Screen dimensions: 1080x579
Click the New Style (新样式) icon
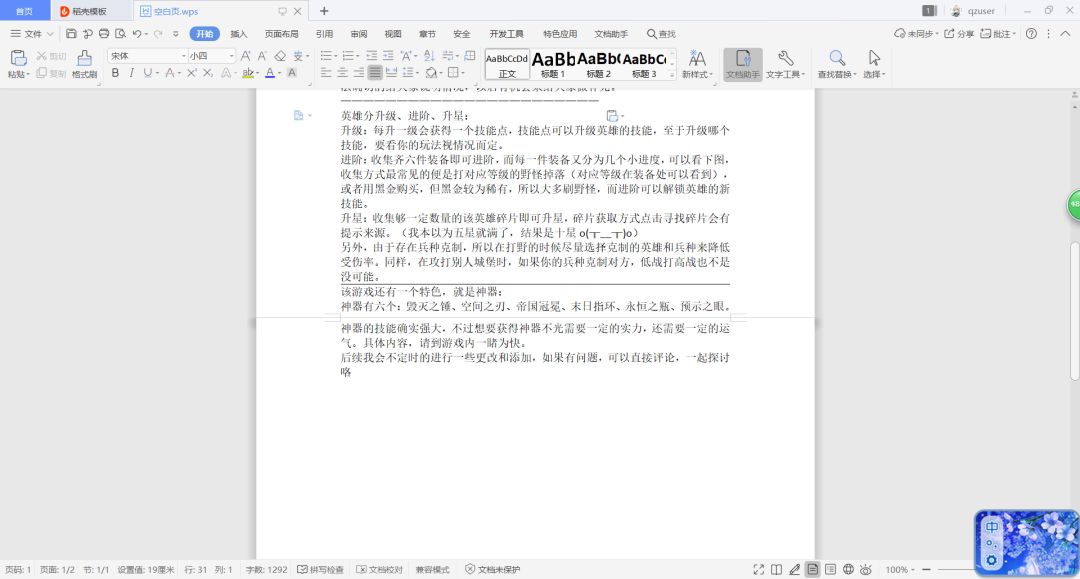[697, 59]
